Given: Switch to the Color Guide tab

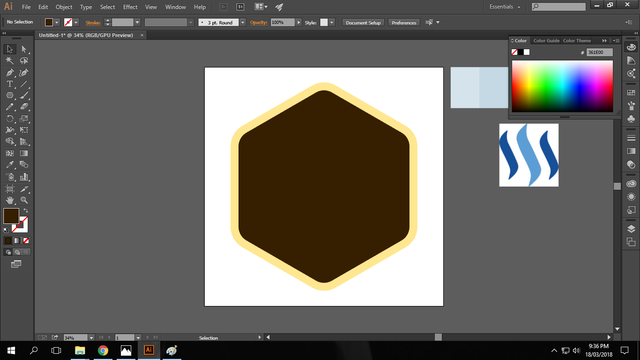Looking at the screenshot, I should point(546,40).
